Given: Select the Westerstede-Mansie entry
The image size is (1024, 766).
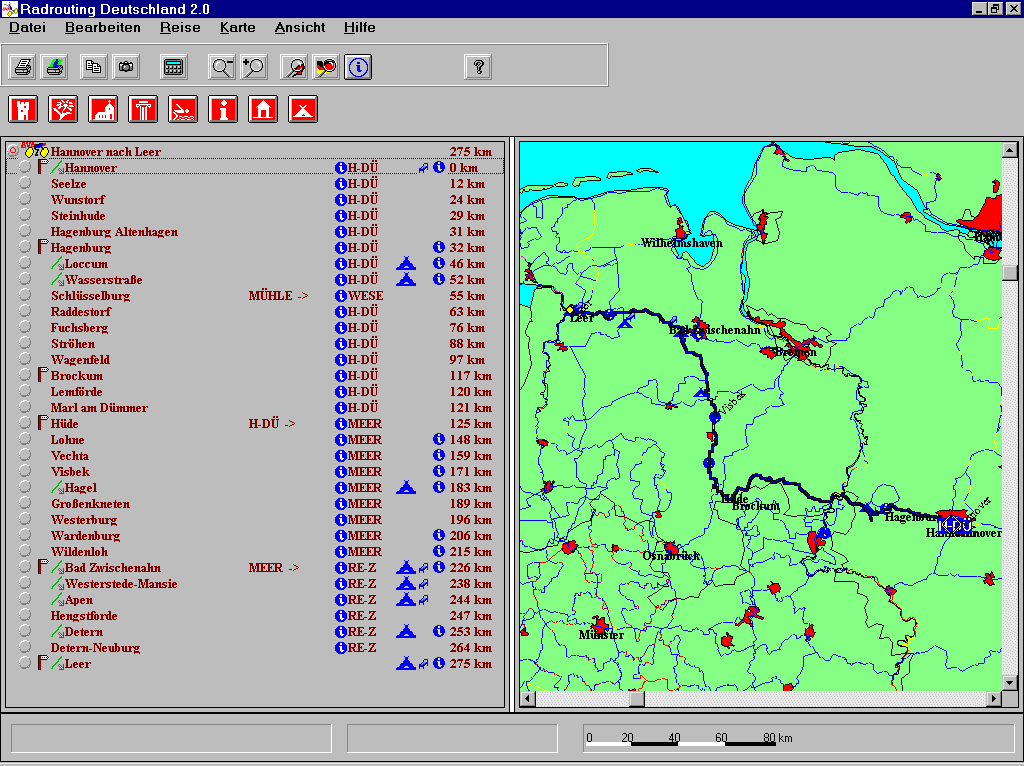Looking at the screenshot, I should [121, 584].
